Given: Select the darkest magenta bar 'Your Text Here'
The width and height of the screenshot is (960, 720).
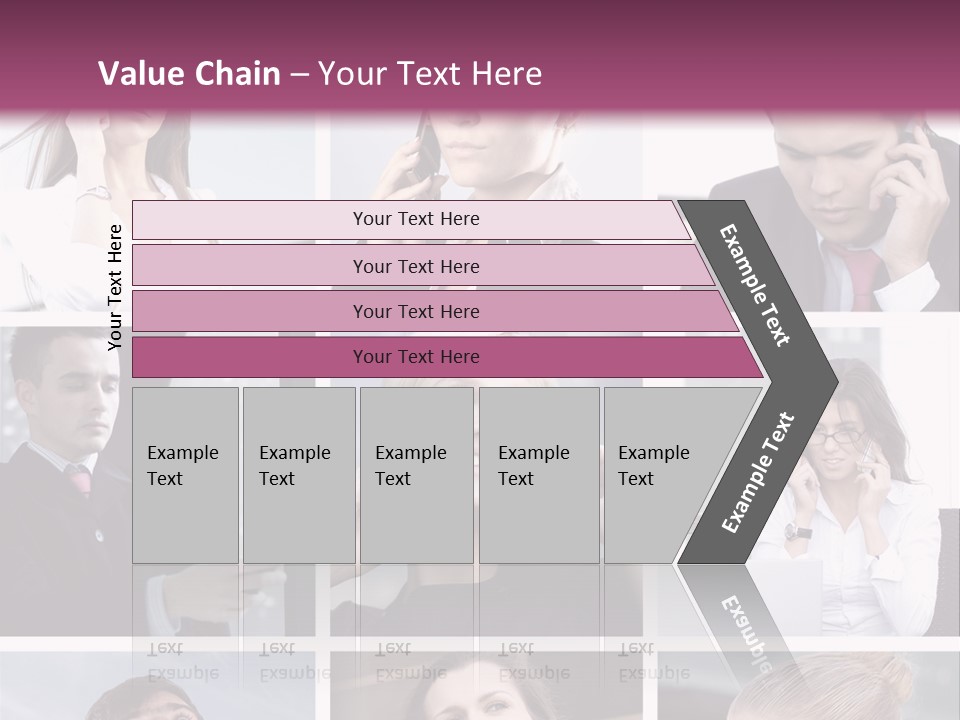Looking at the screenshot, I should (447, 357).
